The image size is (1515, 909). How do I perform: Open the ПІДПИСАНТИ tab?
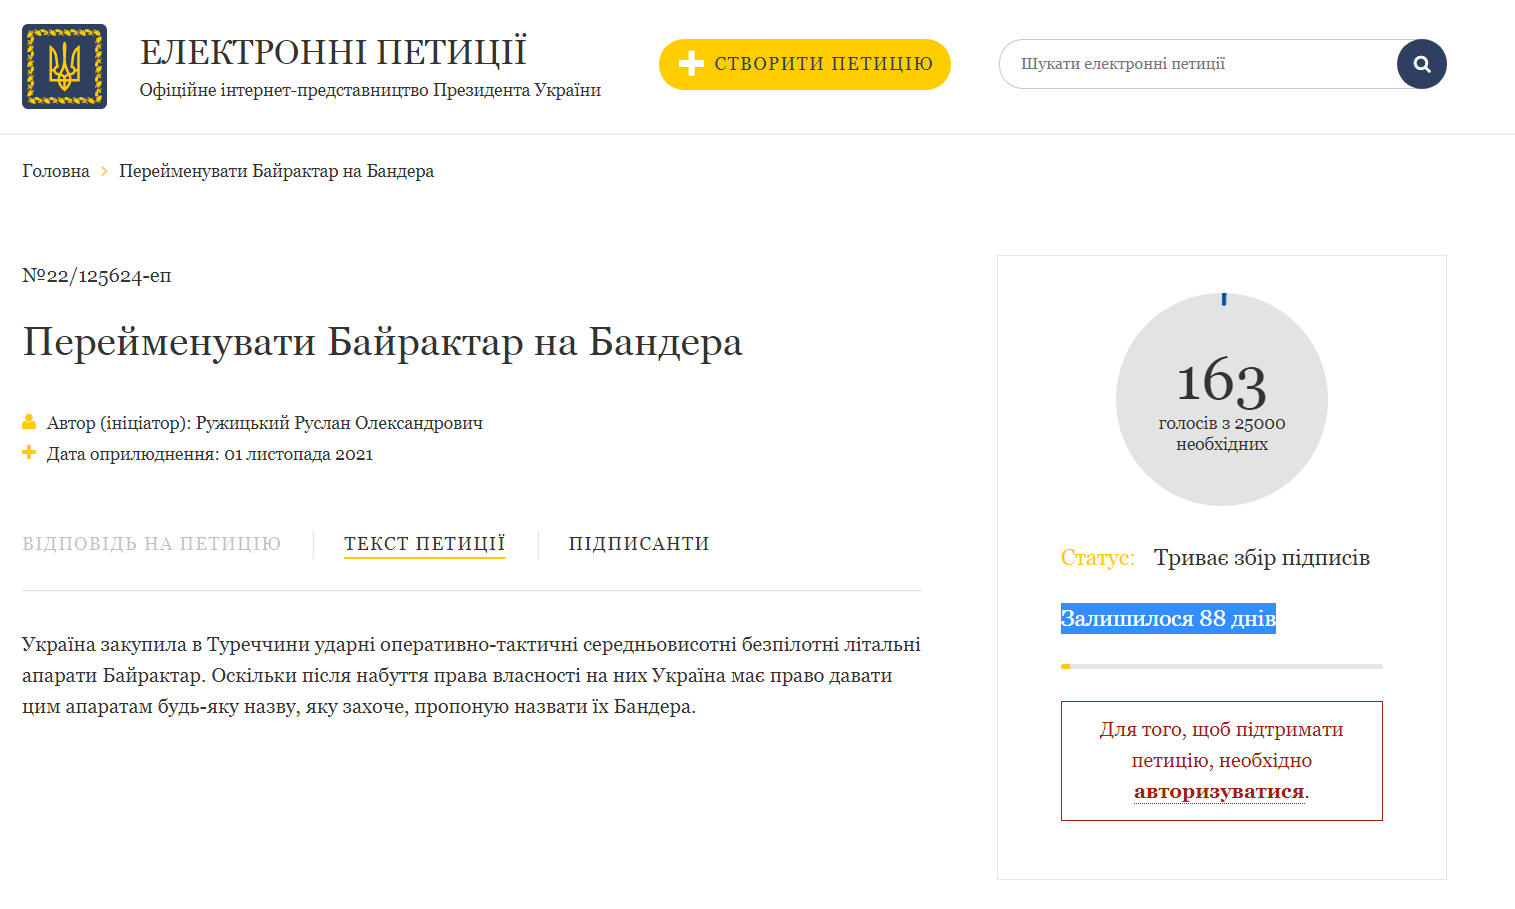click(639, 543)
